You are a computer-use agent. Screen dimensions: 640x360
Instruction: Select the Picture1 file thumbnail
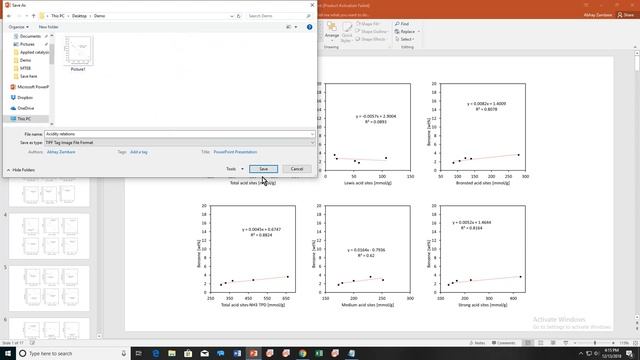pyautogui.click(x=78, y=53)
